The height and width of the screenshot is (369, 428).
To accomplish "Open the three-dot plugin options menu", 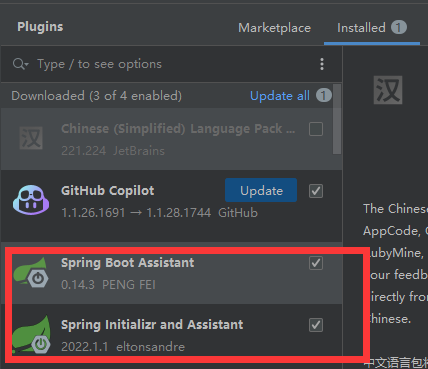I will tap(322, 64).
